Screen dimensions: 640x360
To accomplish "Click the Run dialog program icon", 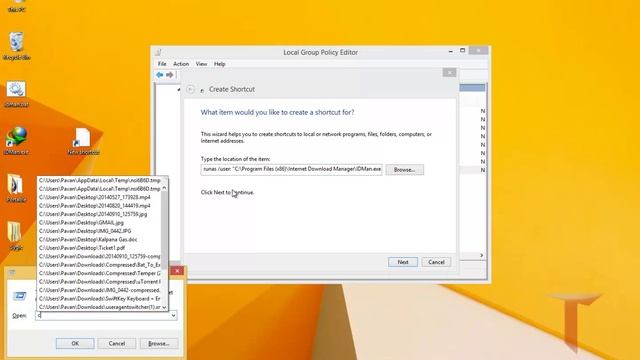I will click(19, 296).
